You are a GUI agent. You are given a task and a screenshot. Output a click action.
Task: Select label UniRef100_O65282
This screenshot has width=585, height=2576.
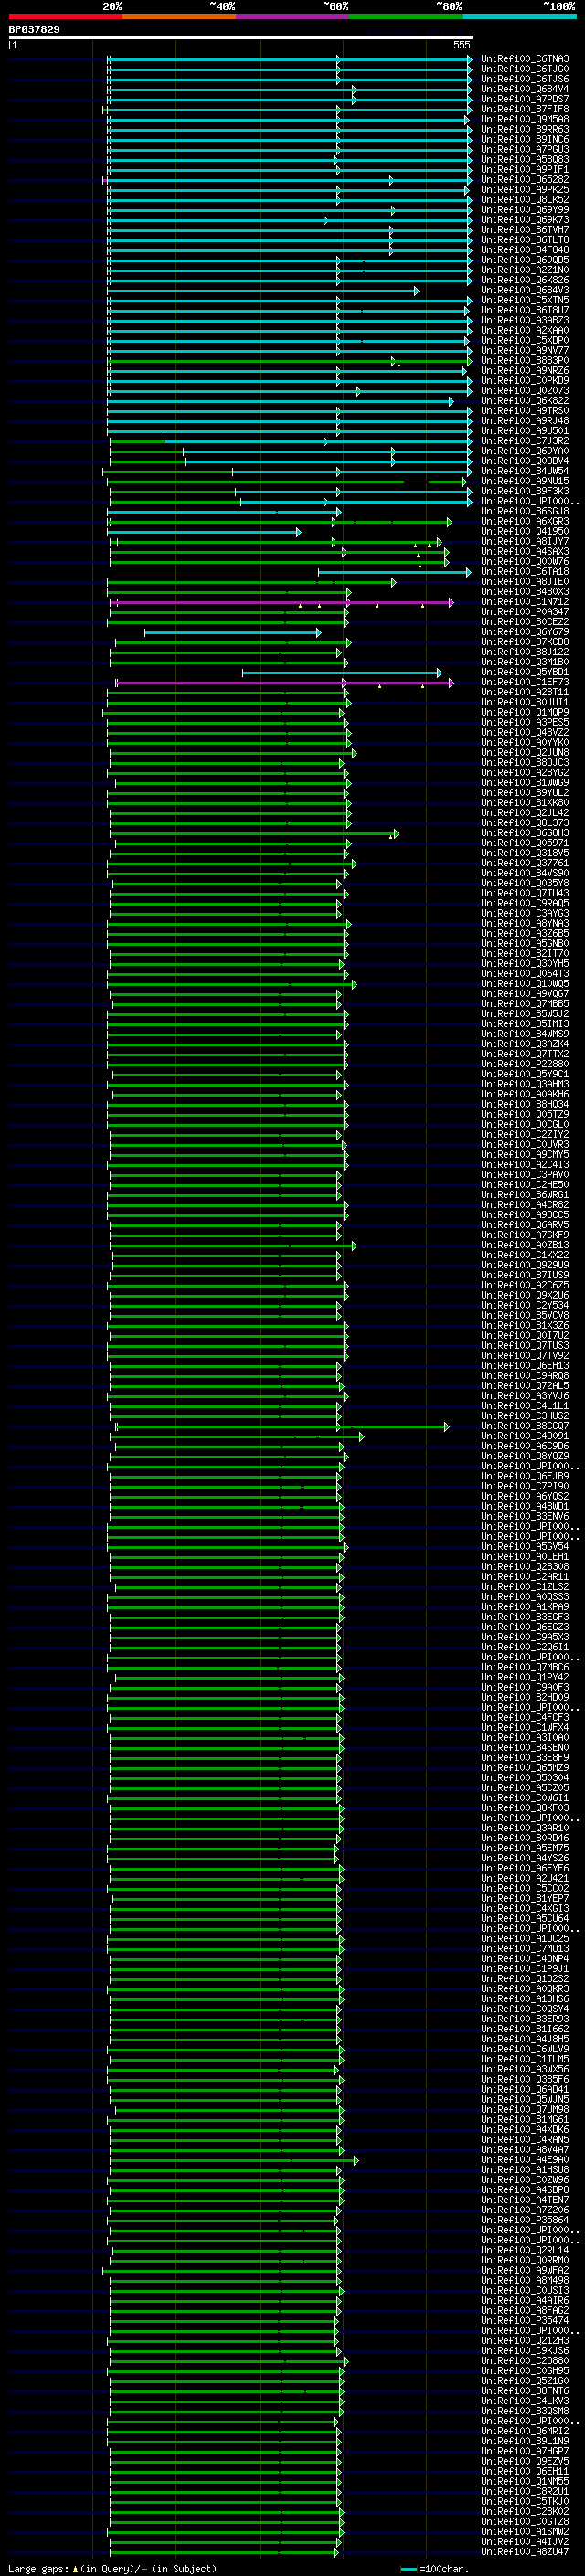pos(525,180)
